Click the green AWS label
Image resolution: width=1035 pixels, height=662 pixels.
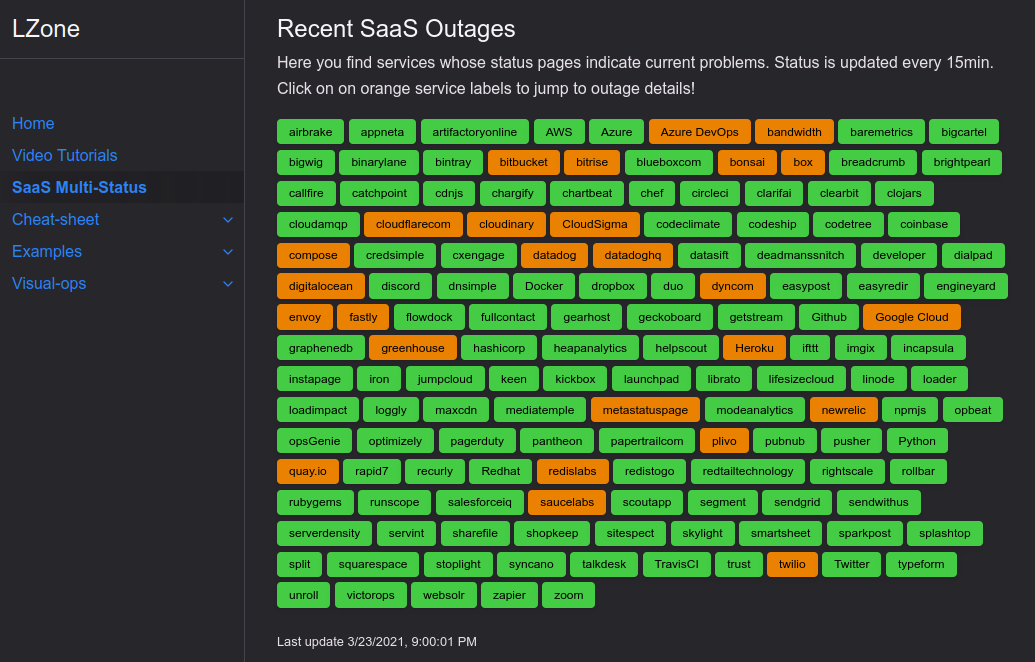pos(559,131)
